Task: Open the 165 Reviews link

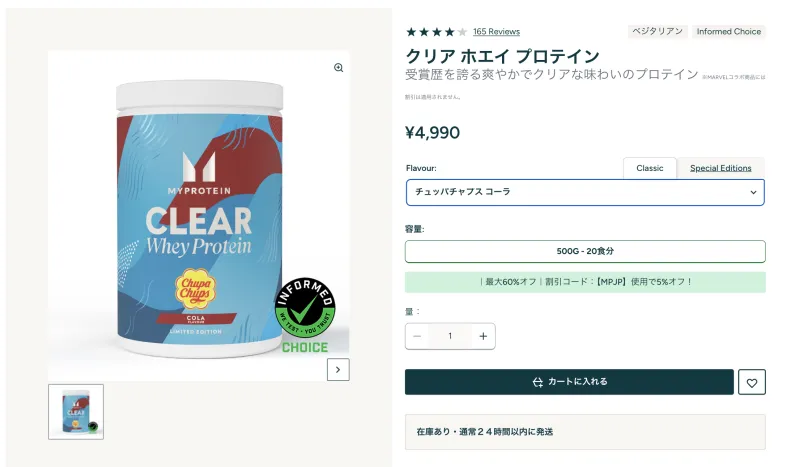Action: (x=496, y=32)
